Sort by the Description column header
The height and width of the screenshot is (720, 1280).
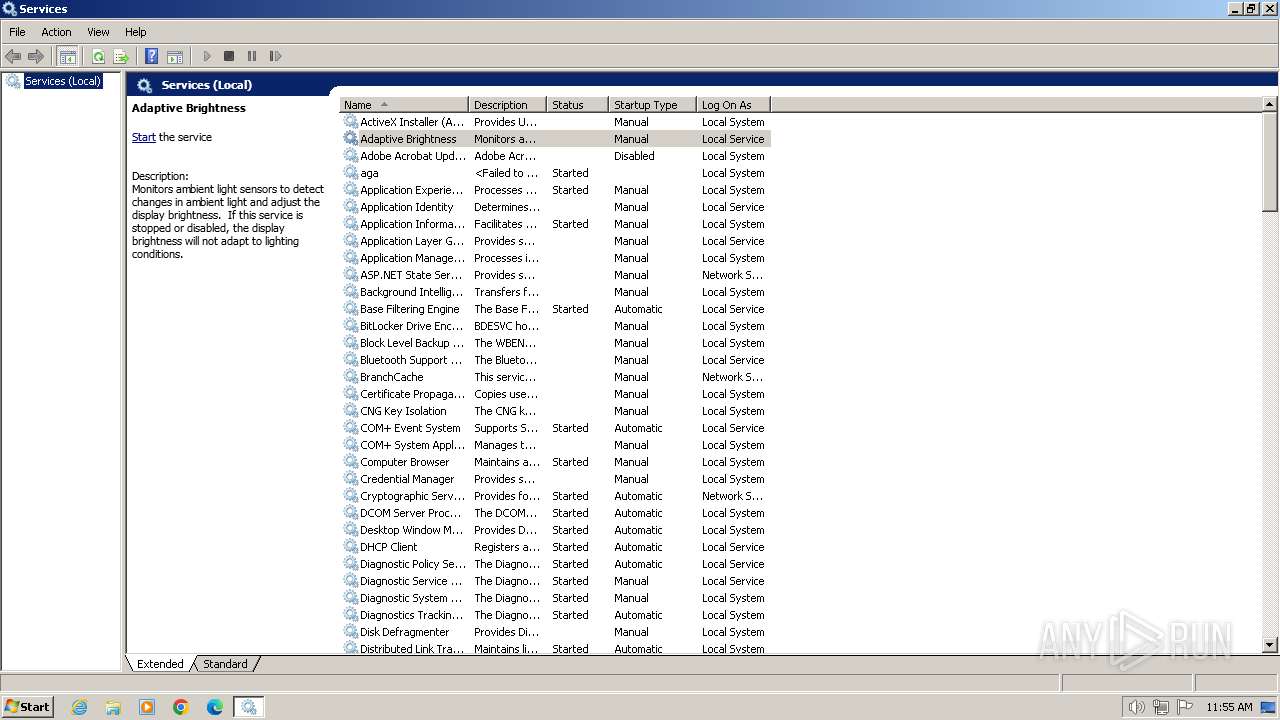pos(508,105)
